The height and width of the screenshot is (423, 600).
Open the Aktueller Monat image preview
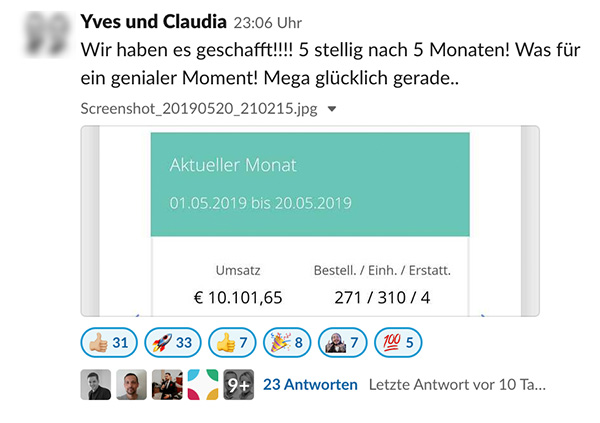(x=310, y=221)
